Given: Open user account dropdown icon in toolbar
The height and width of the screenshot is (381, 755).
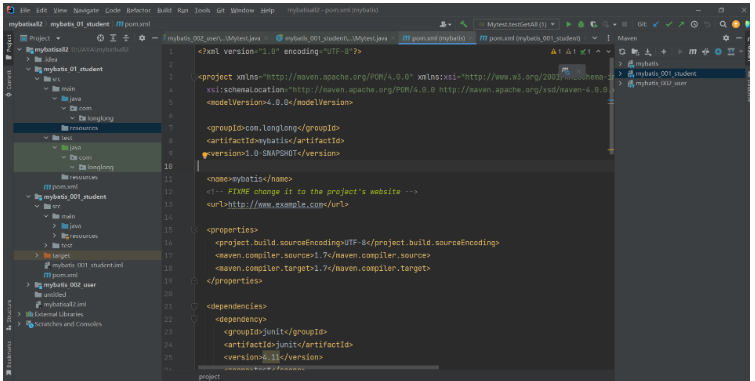Looking at the screenshot, I should coord(445,24).
